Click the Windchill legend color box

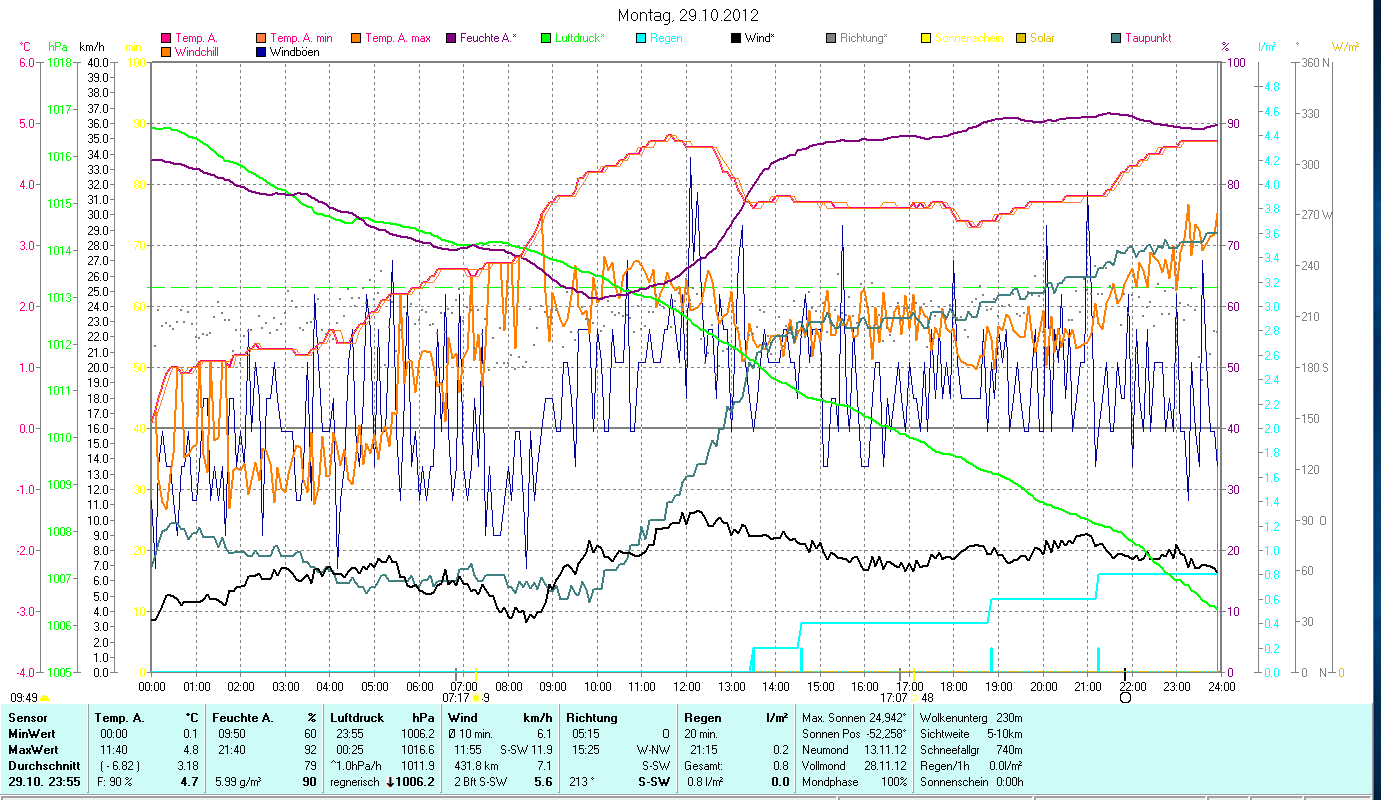point(166,52)
